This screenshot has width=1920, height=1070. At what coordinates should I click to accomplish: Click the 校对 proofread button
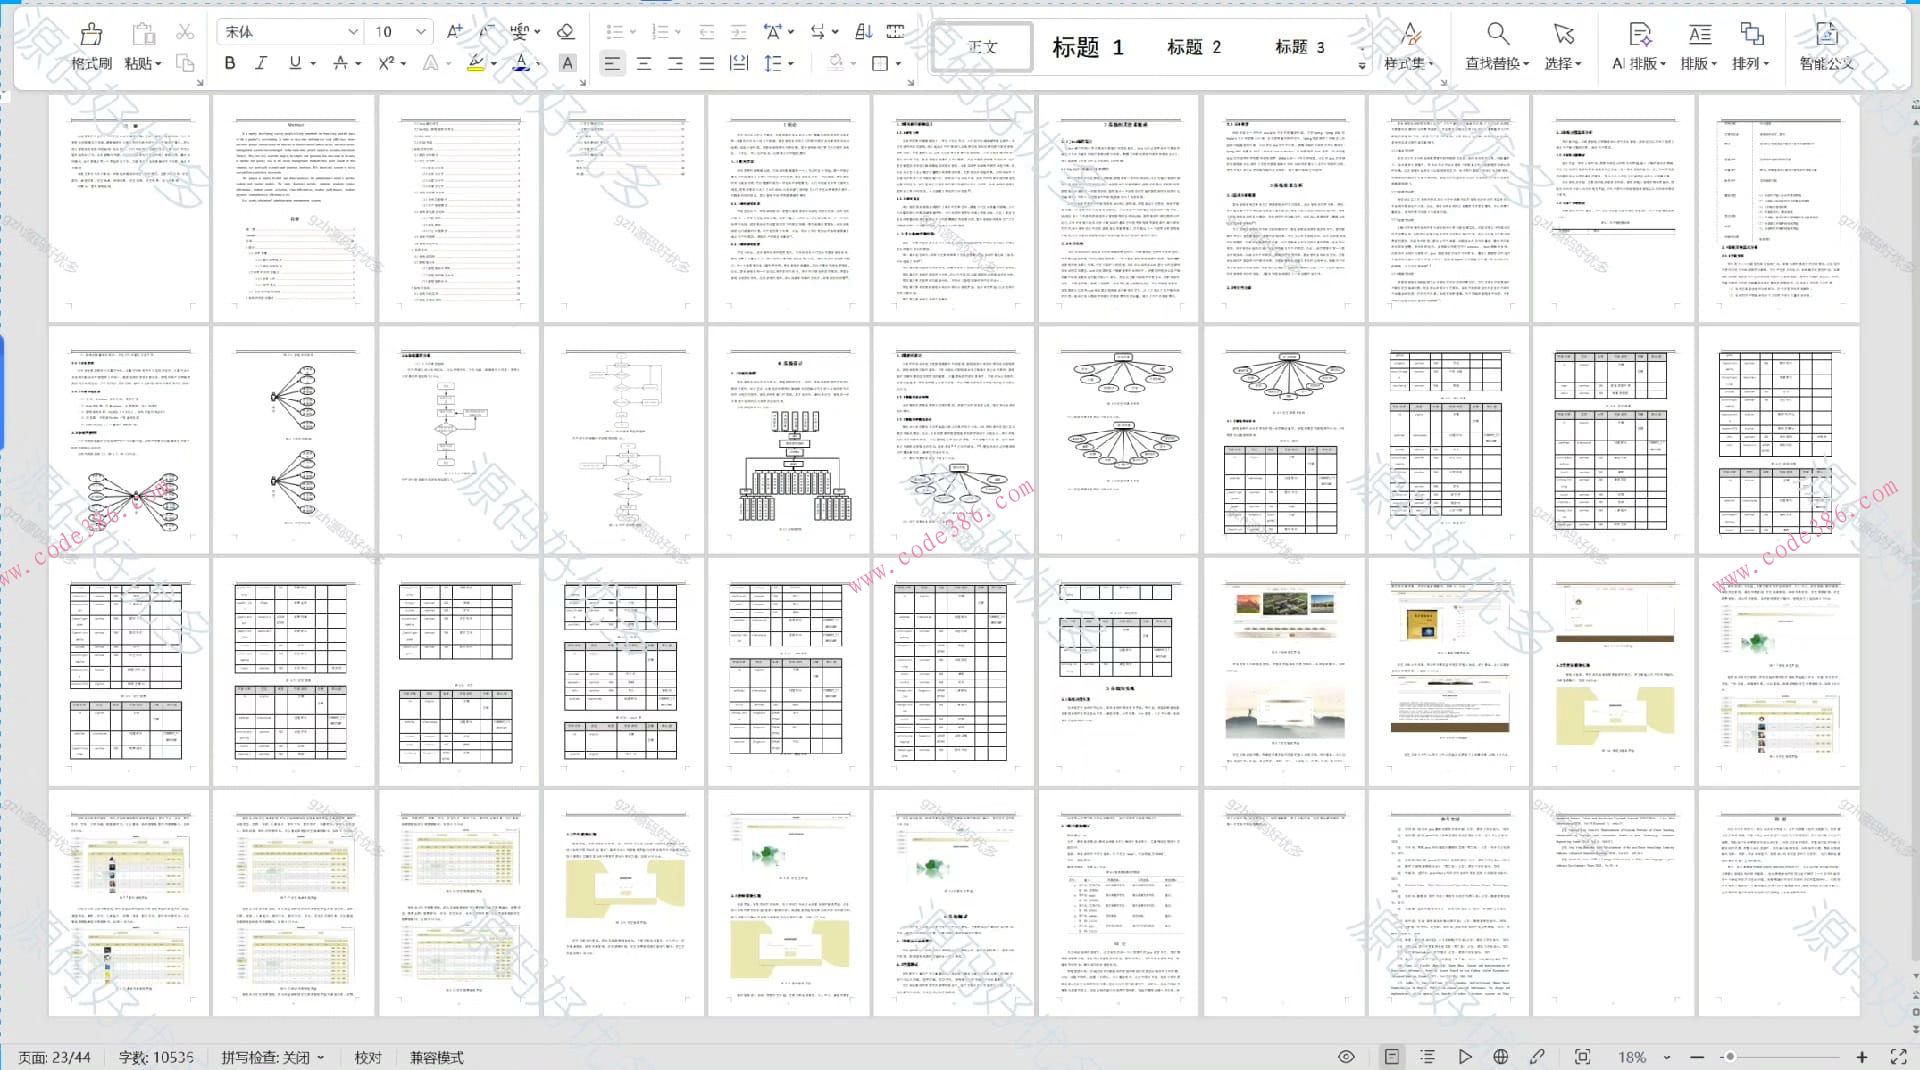[x=368, y=1057]
